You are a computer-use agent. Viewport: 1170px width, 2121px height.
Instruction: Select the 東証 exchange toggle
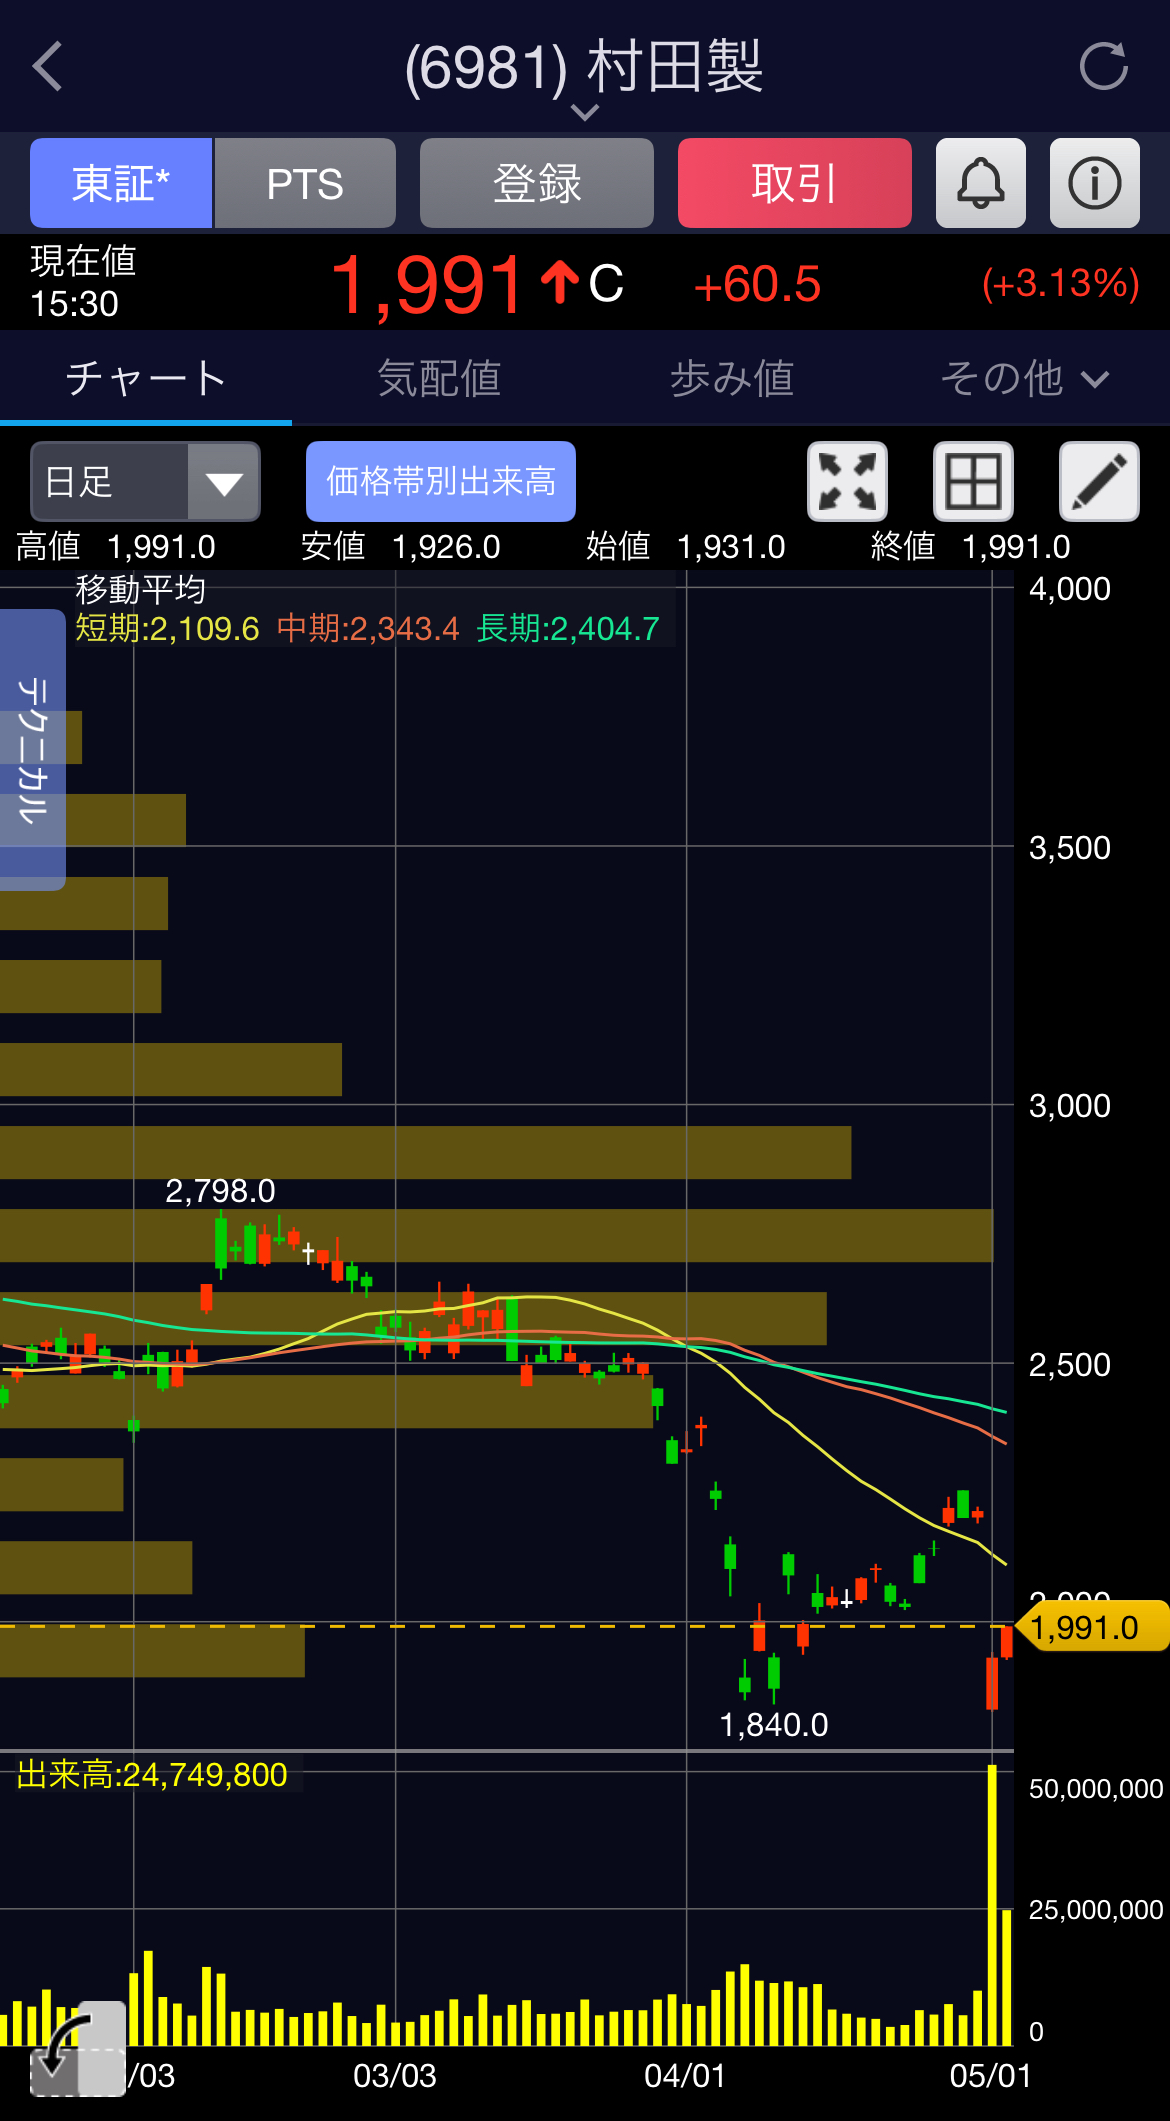(121, 183)
